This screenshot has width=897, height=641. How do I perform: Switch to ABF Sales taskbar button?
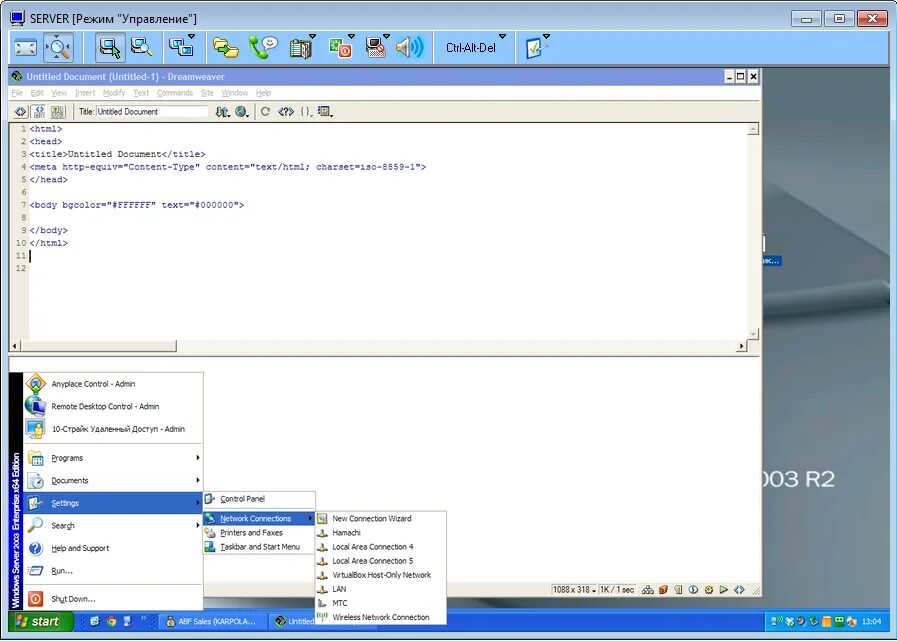[212, 621]
